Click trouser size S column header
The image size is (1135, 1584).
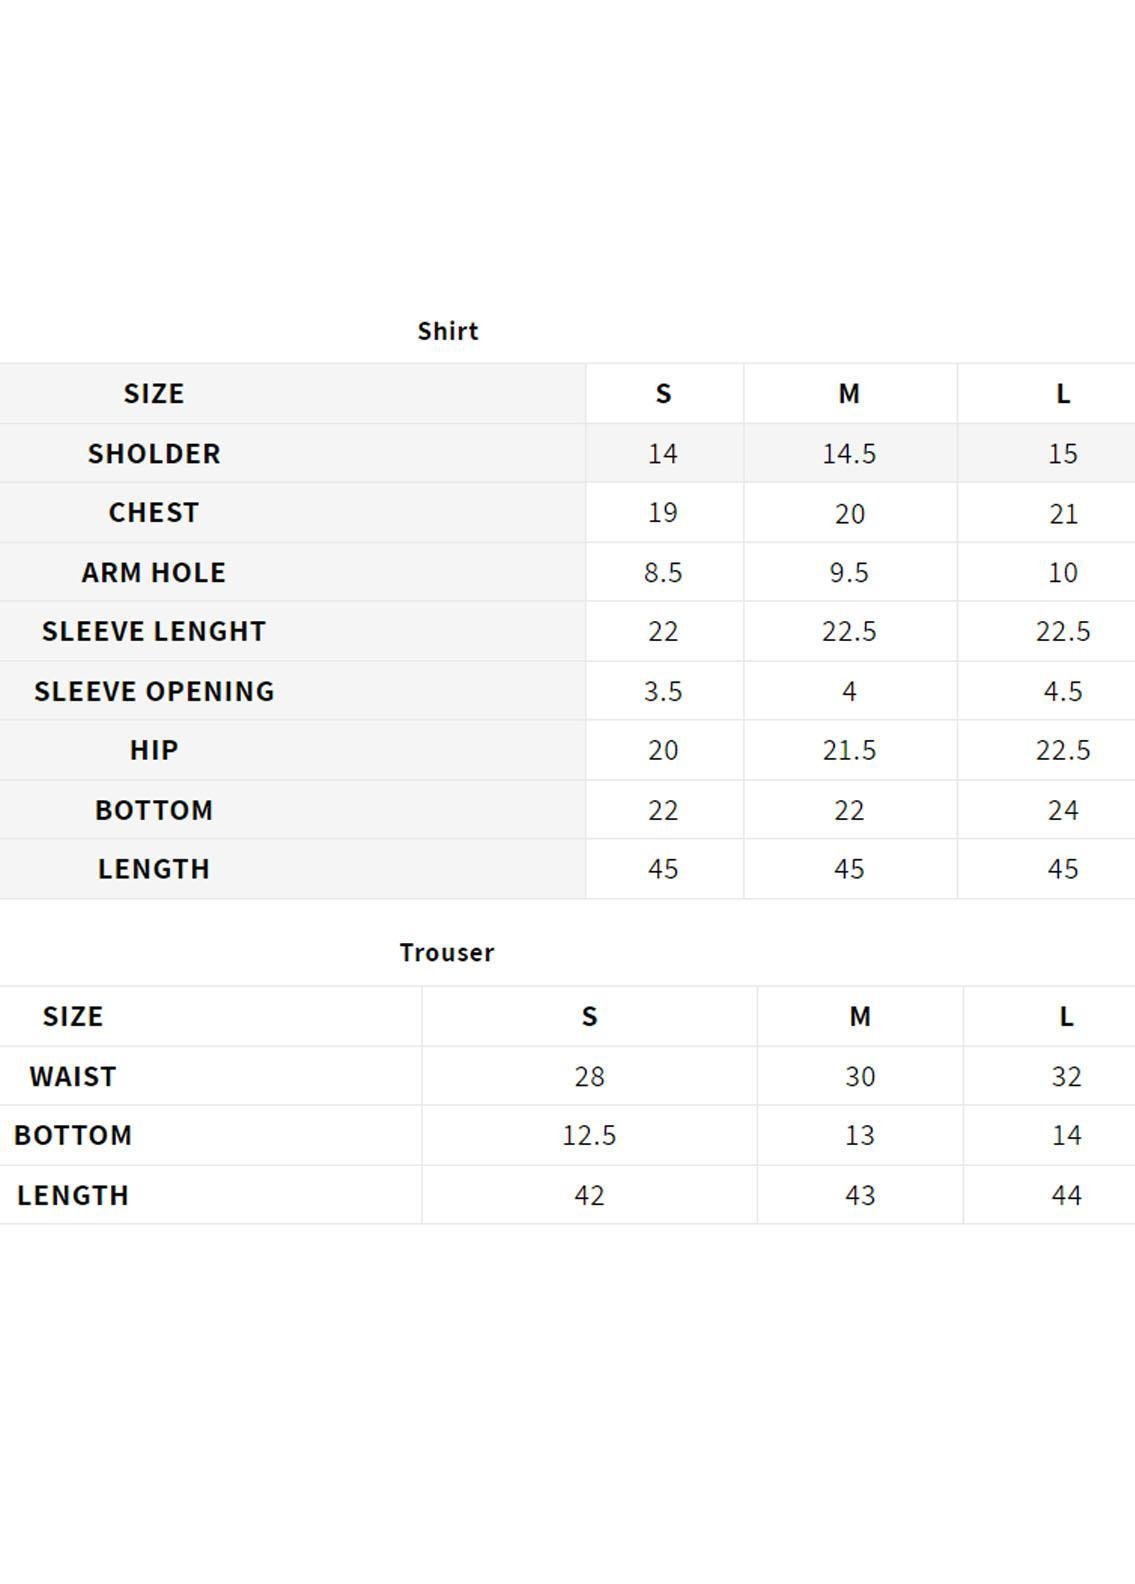point(589,1017)
